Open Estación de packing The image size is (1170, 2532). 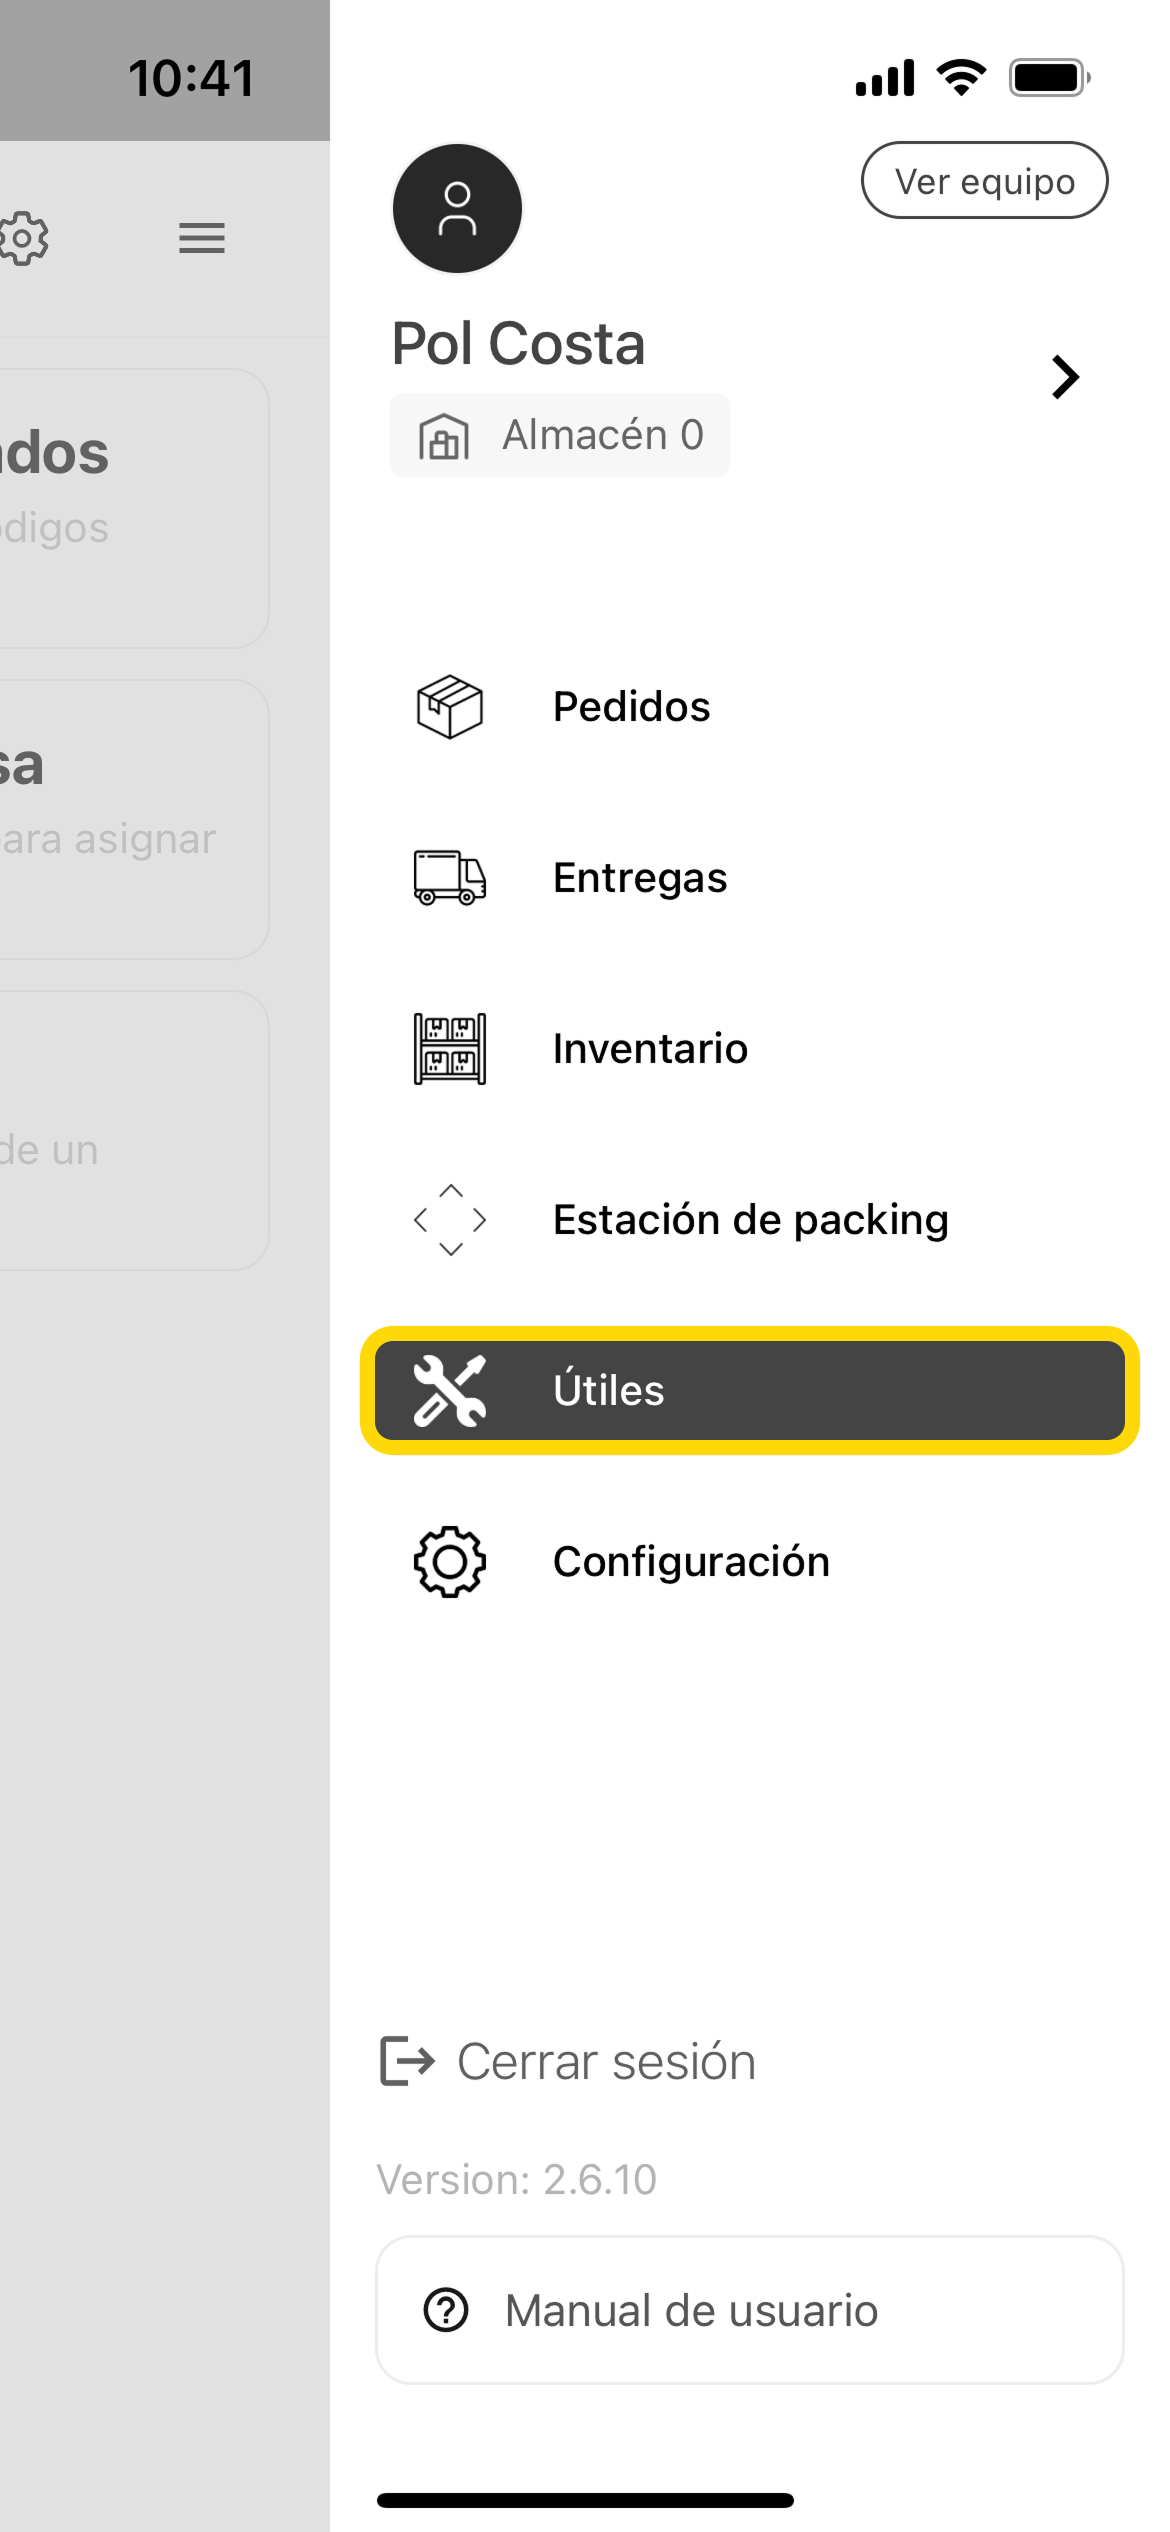tap(750, 1220)
